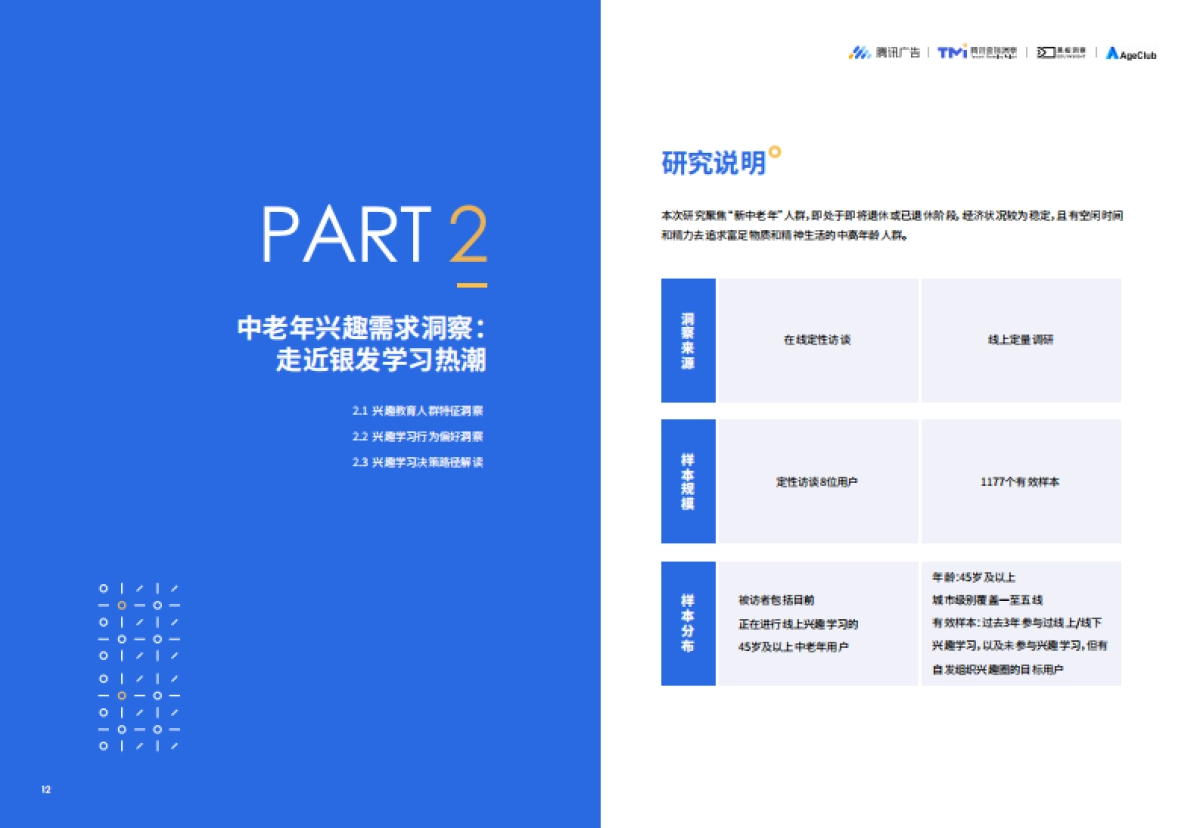Open section 2.3 兴趣学习决策路径解读
The width and height of the screenshot is (1200, 828).
point(420,463)
